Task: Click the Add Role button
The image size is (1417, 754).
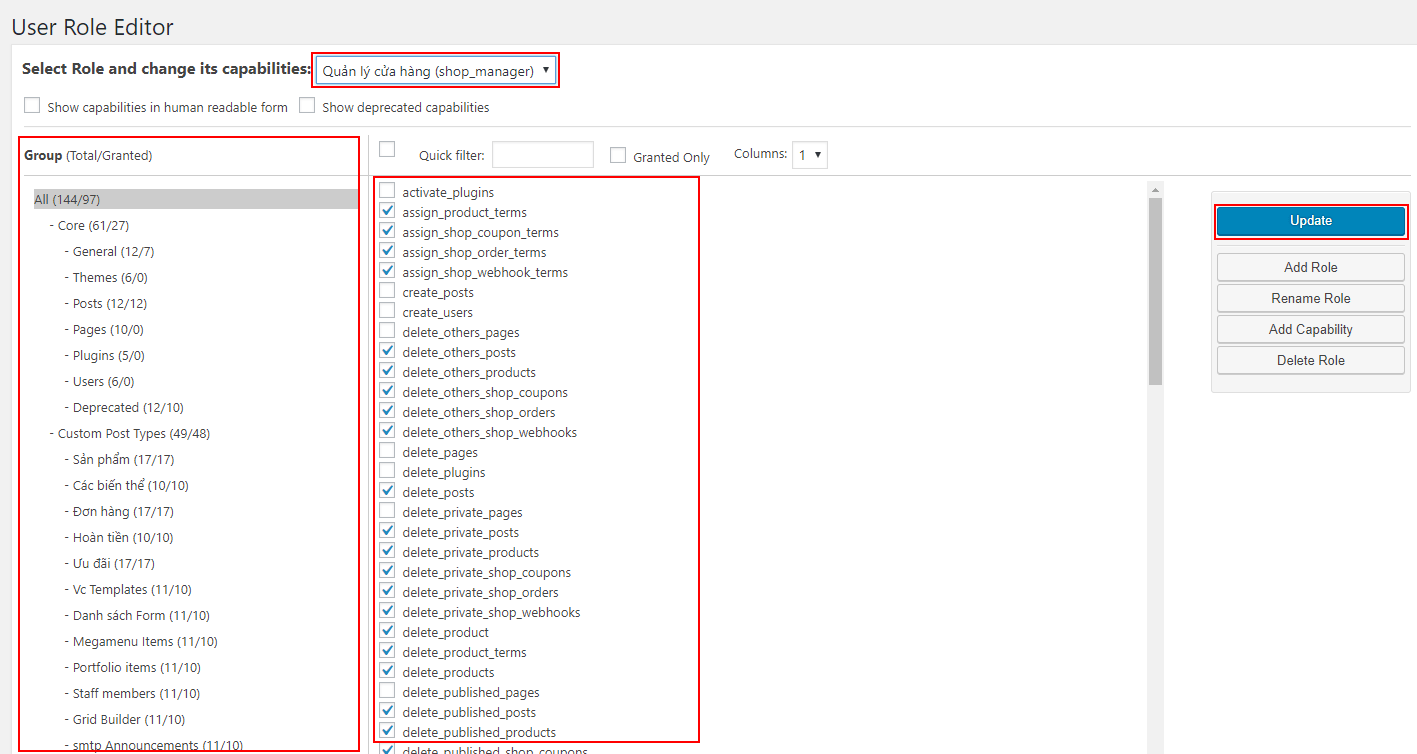Action: 1310,267
